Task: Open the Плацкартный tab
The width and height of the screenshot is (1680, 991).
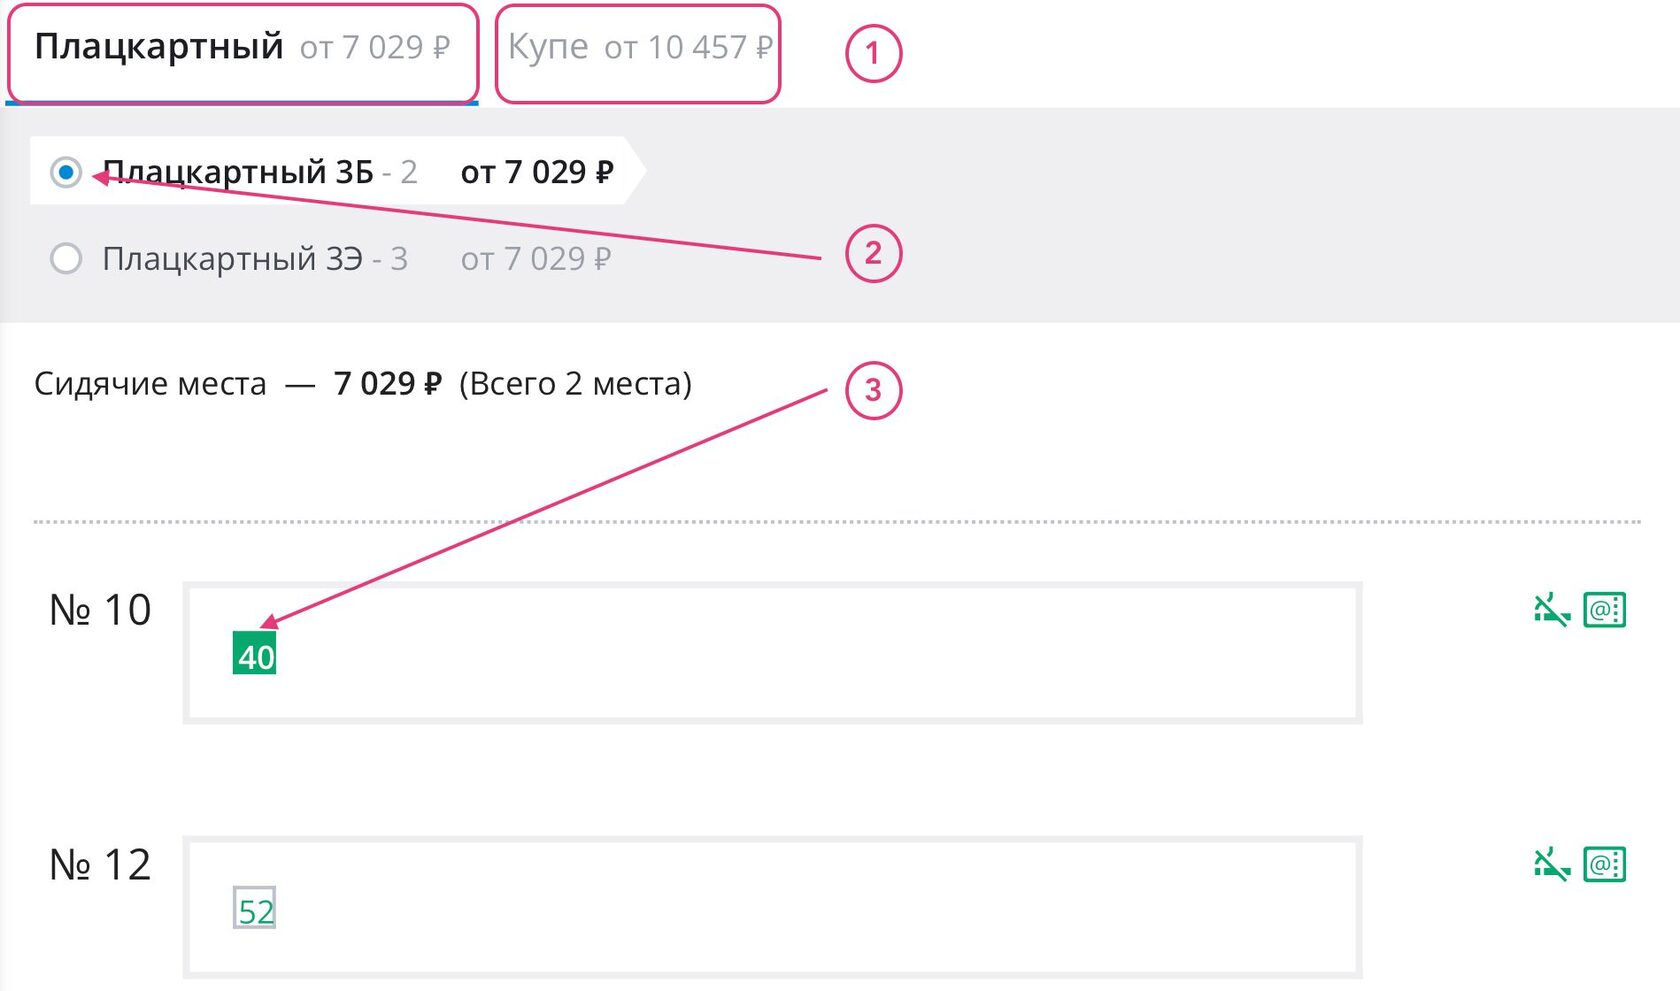Action: 242,48
